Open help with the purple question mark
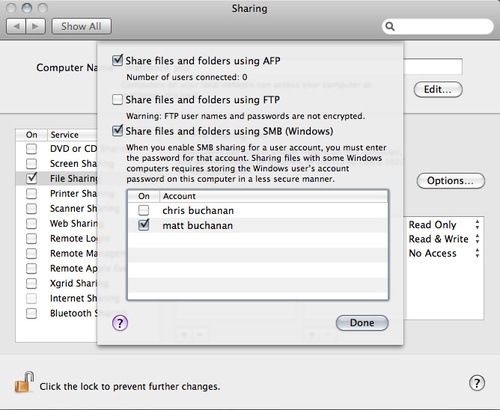The image size is (500, 410). (120, 323)
